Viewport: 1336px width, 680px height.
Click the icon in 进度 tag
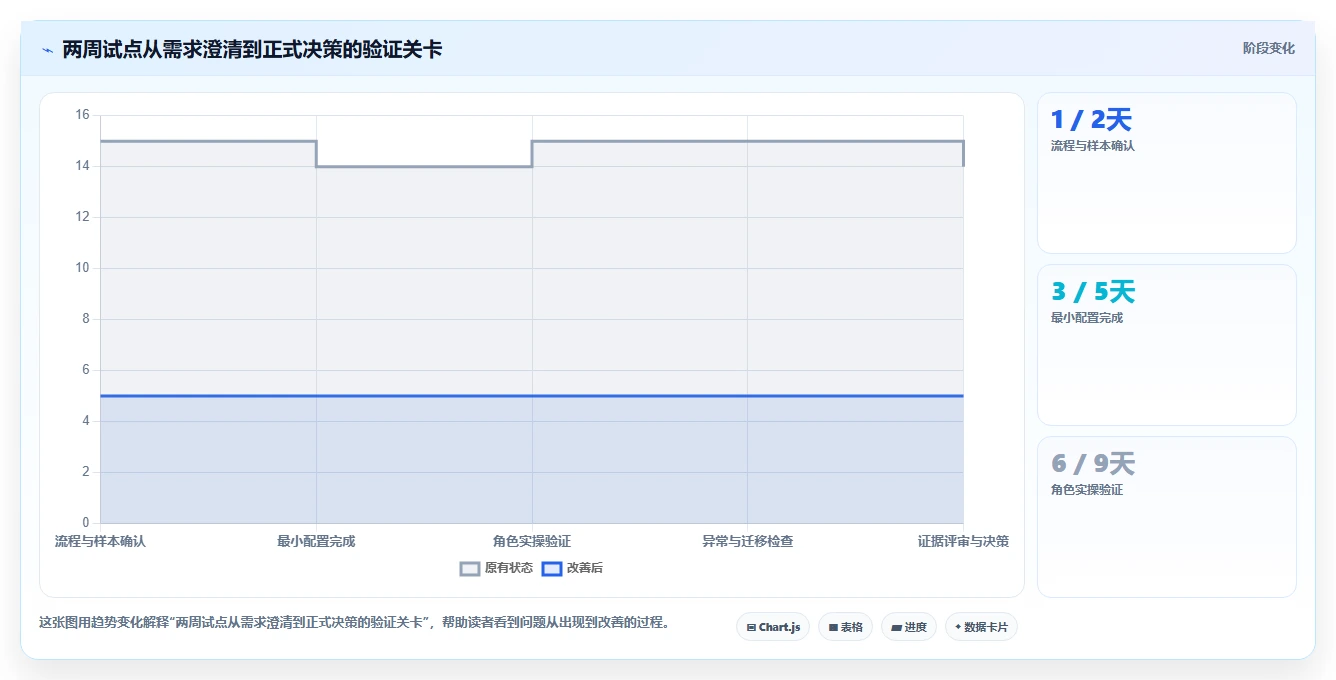click(x=896, y=628)
